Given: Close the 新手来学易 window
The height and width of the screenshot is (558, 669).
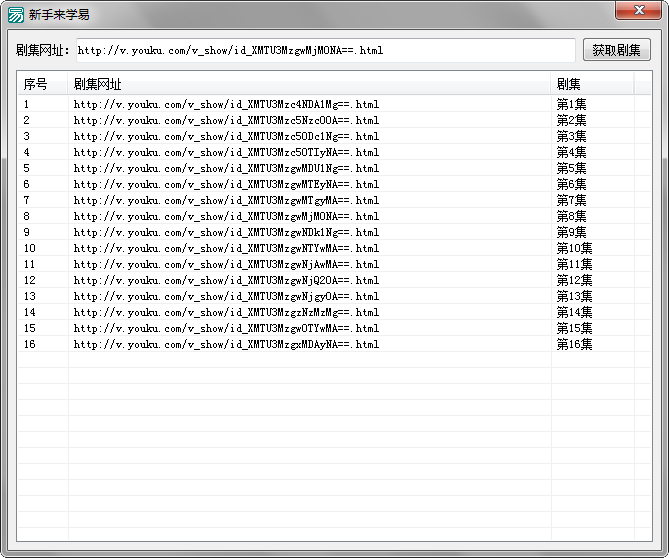Looking at the screenshot, I should [x=638, y=10].
